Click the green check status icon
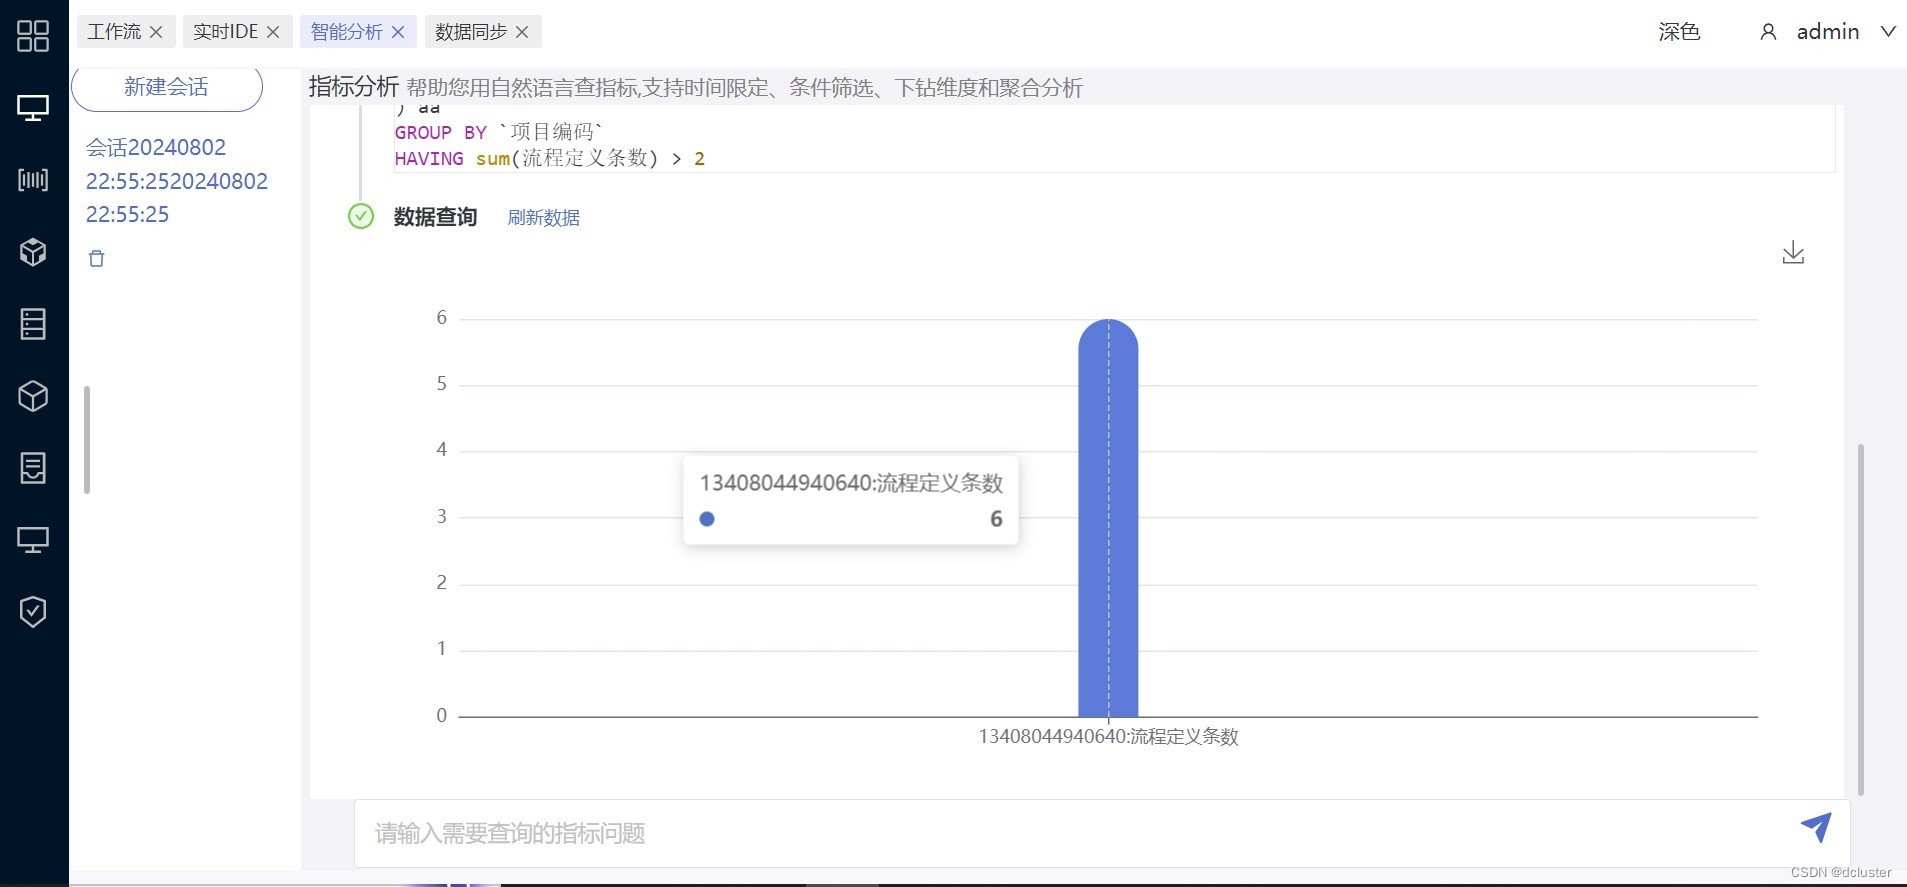The width and height of the screenshot is (1907, 887). pos(361,216)
